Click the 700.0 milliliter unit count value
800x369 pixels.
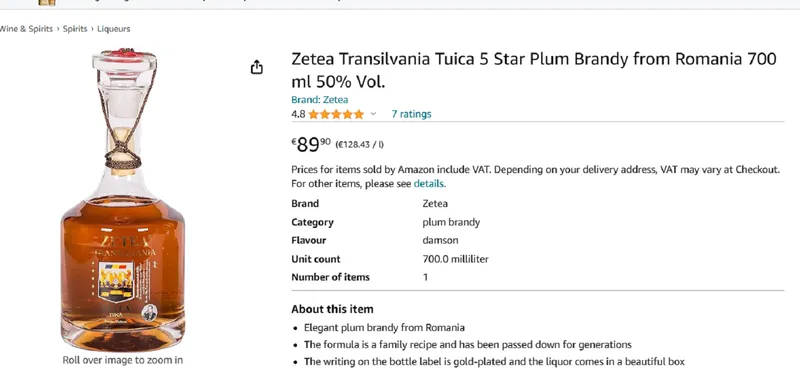[456, 259]
